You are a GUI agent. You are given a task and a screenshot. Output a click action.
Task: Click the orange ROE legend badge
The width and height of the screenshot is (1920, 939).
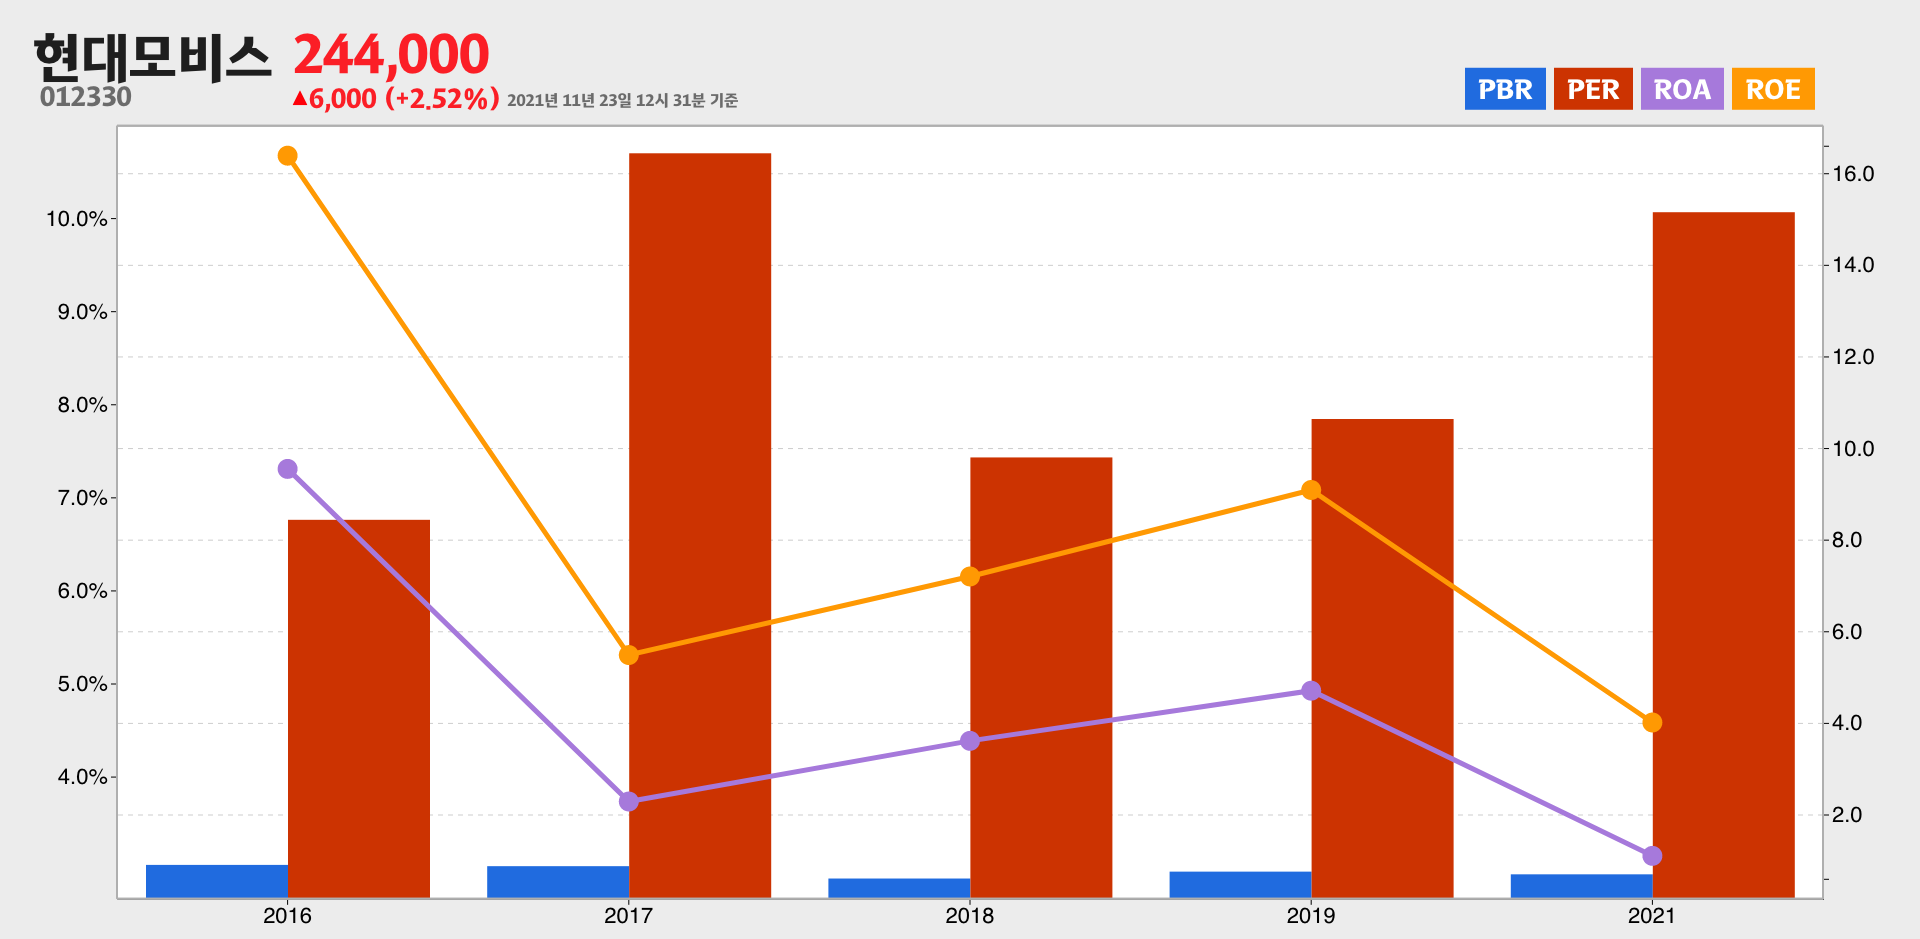pos(1773,89)
